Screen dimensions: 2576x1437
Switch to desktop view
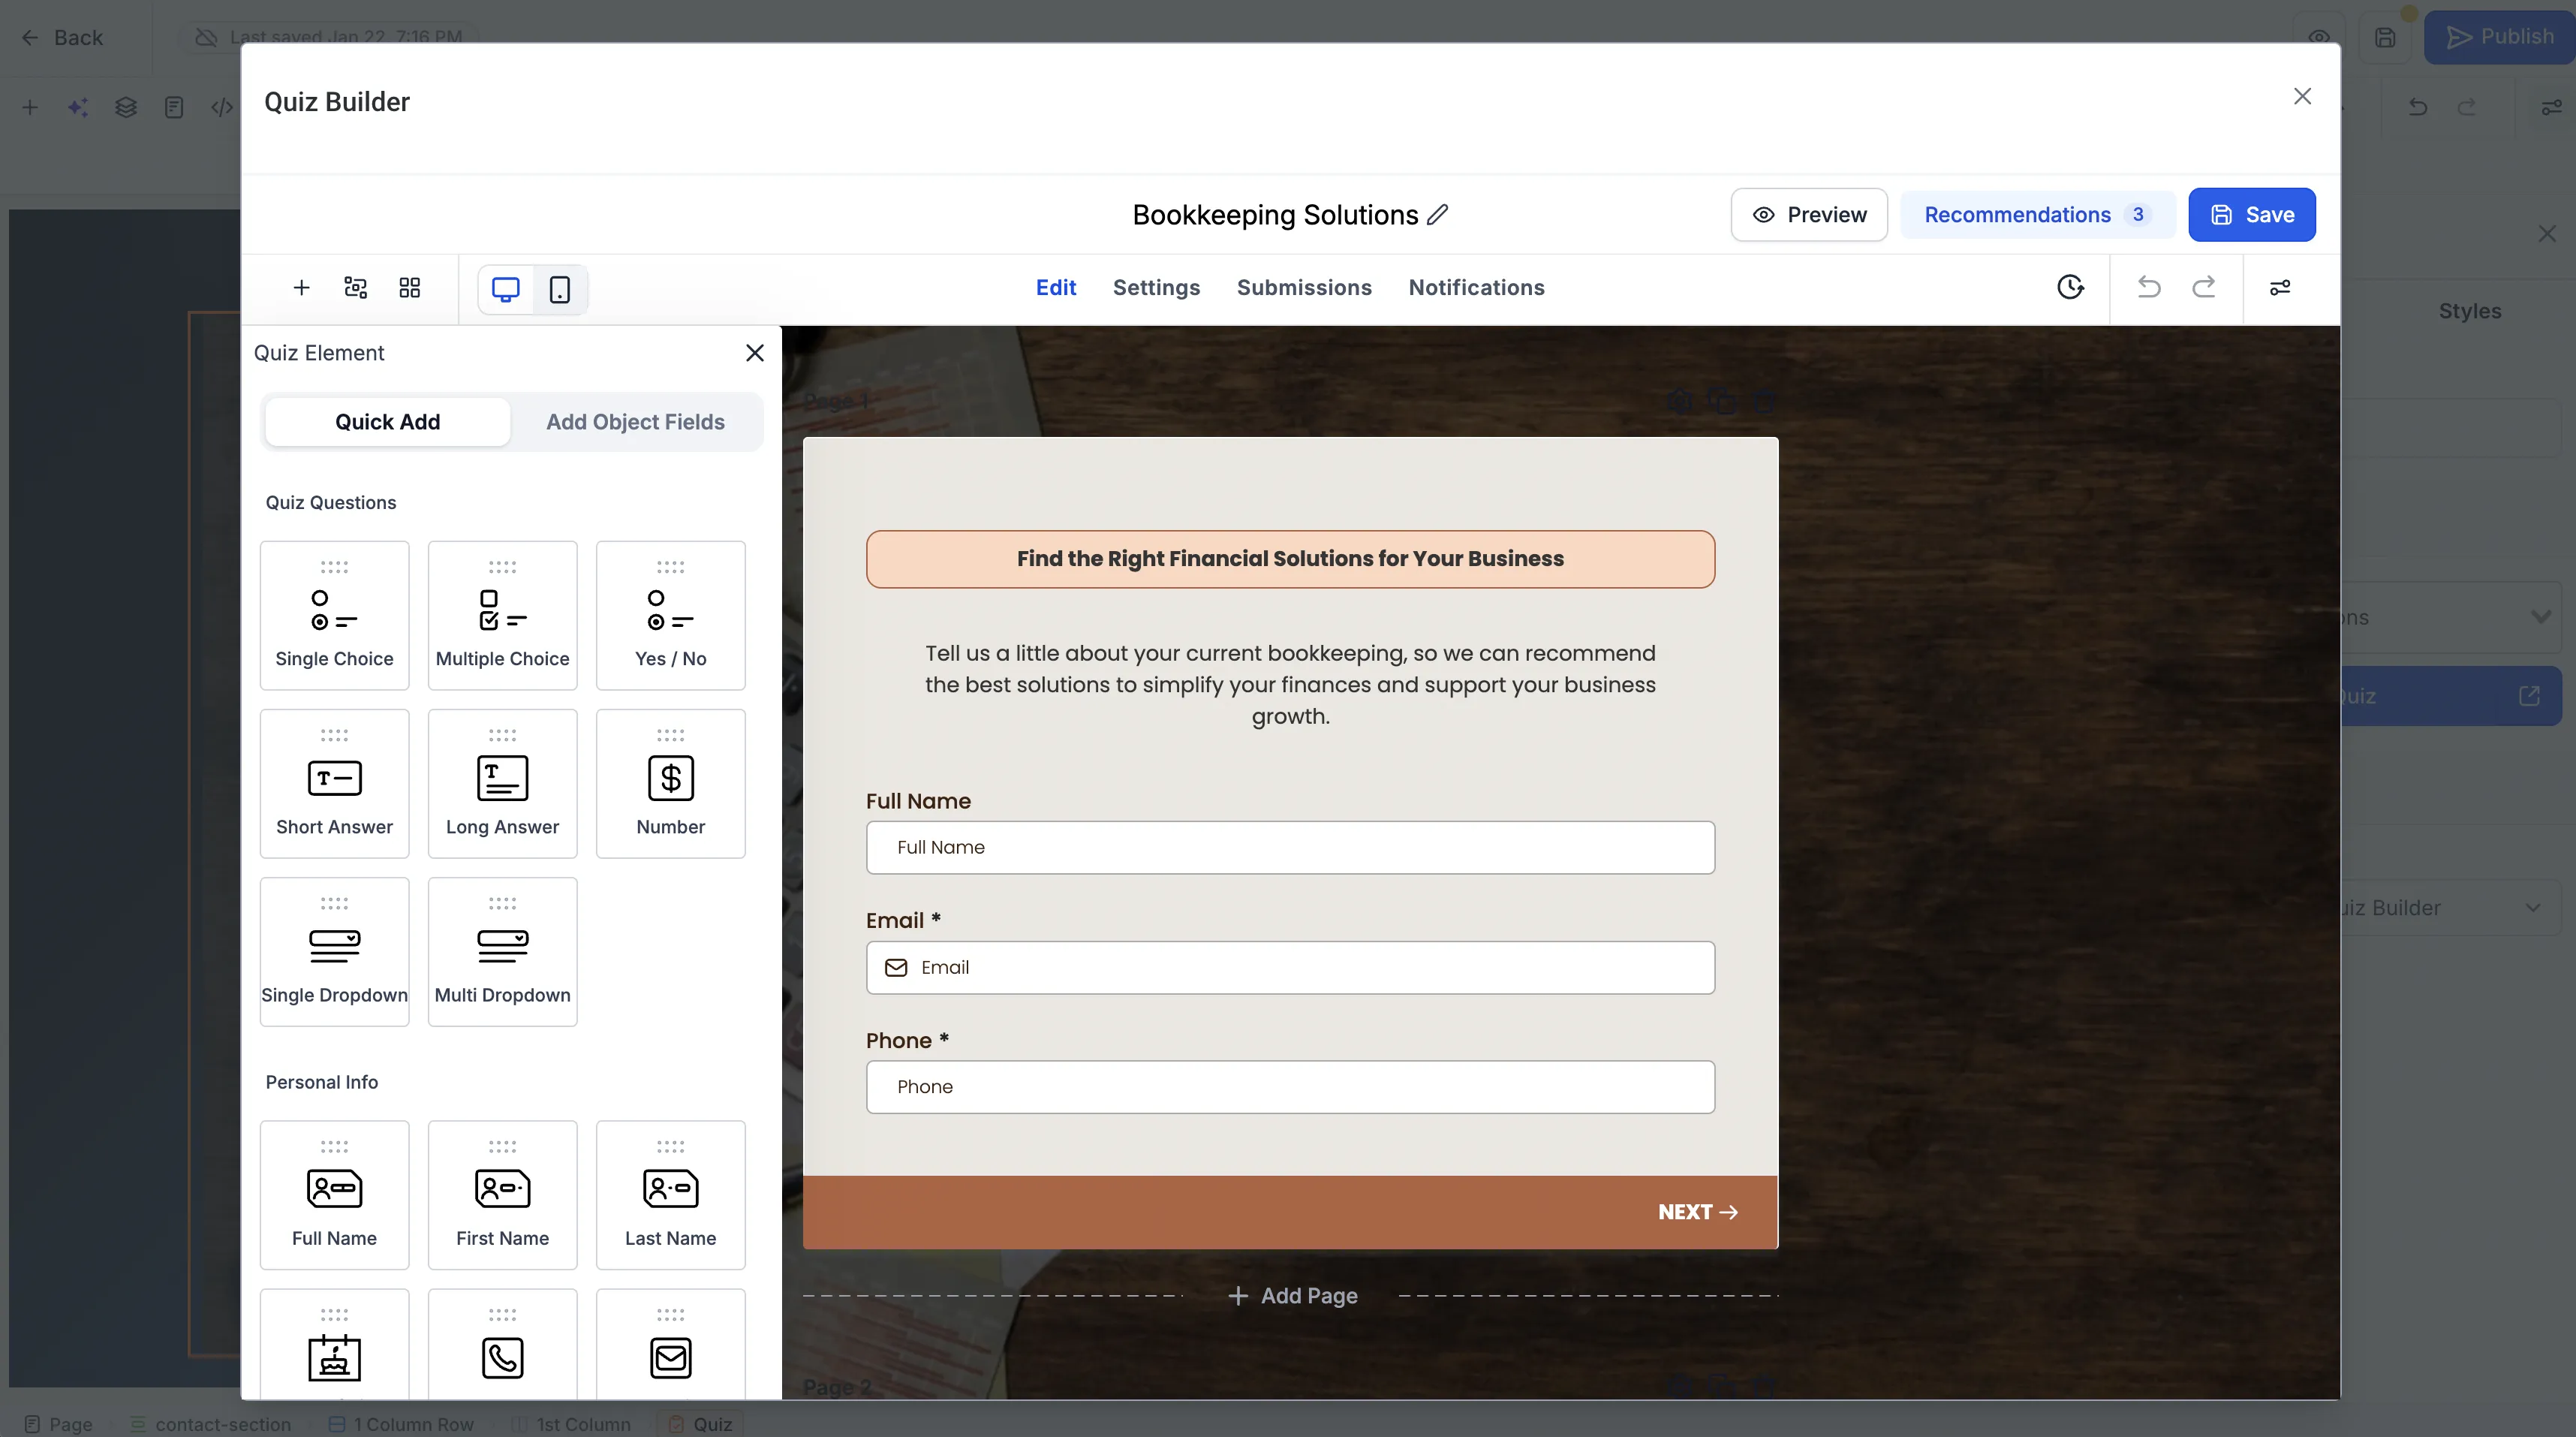pos(506,289)
